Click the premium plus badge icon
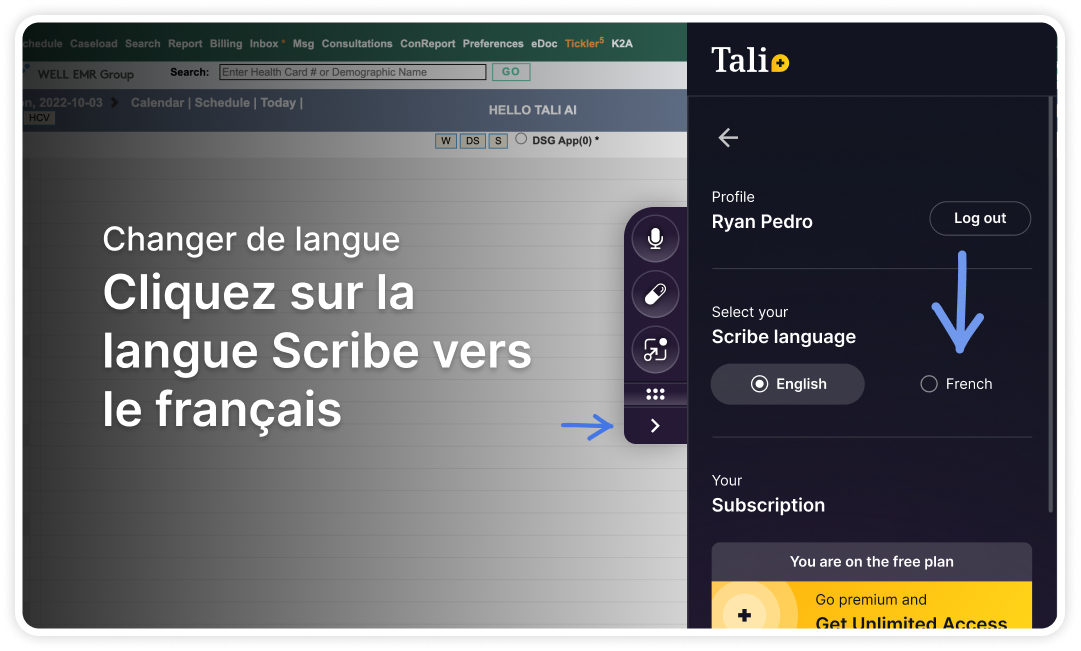 click(x=745, y=614)
